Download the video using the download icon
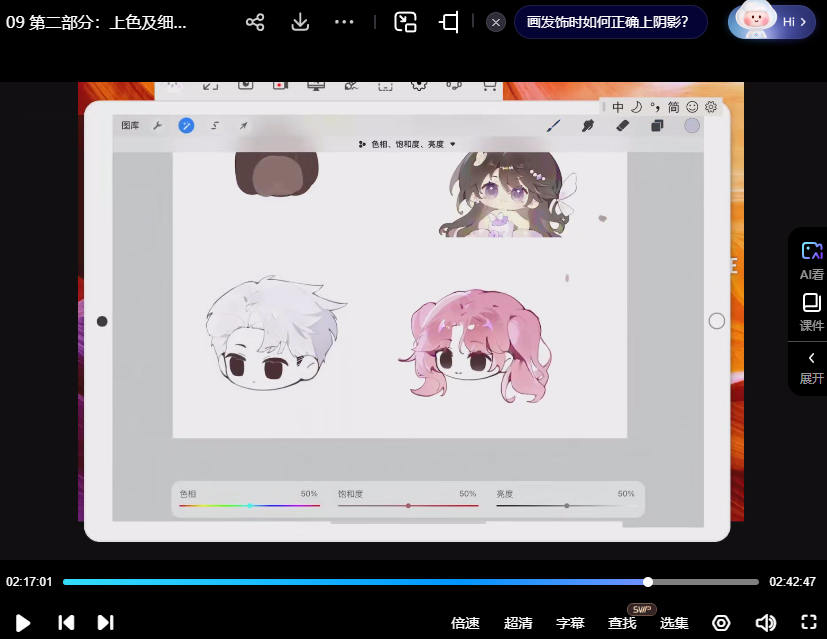Viewport: 827px width, 639px height. coord(300,22)
